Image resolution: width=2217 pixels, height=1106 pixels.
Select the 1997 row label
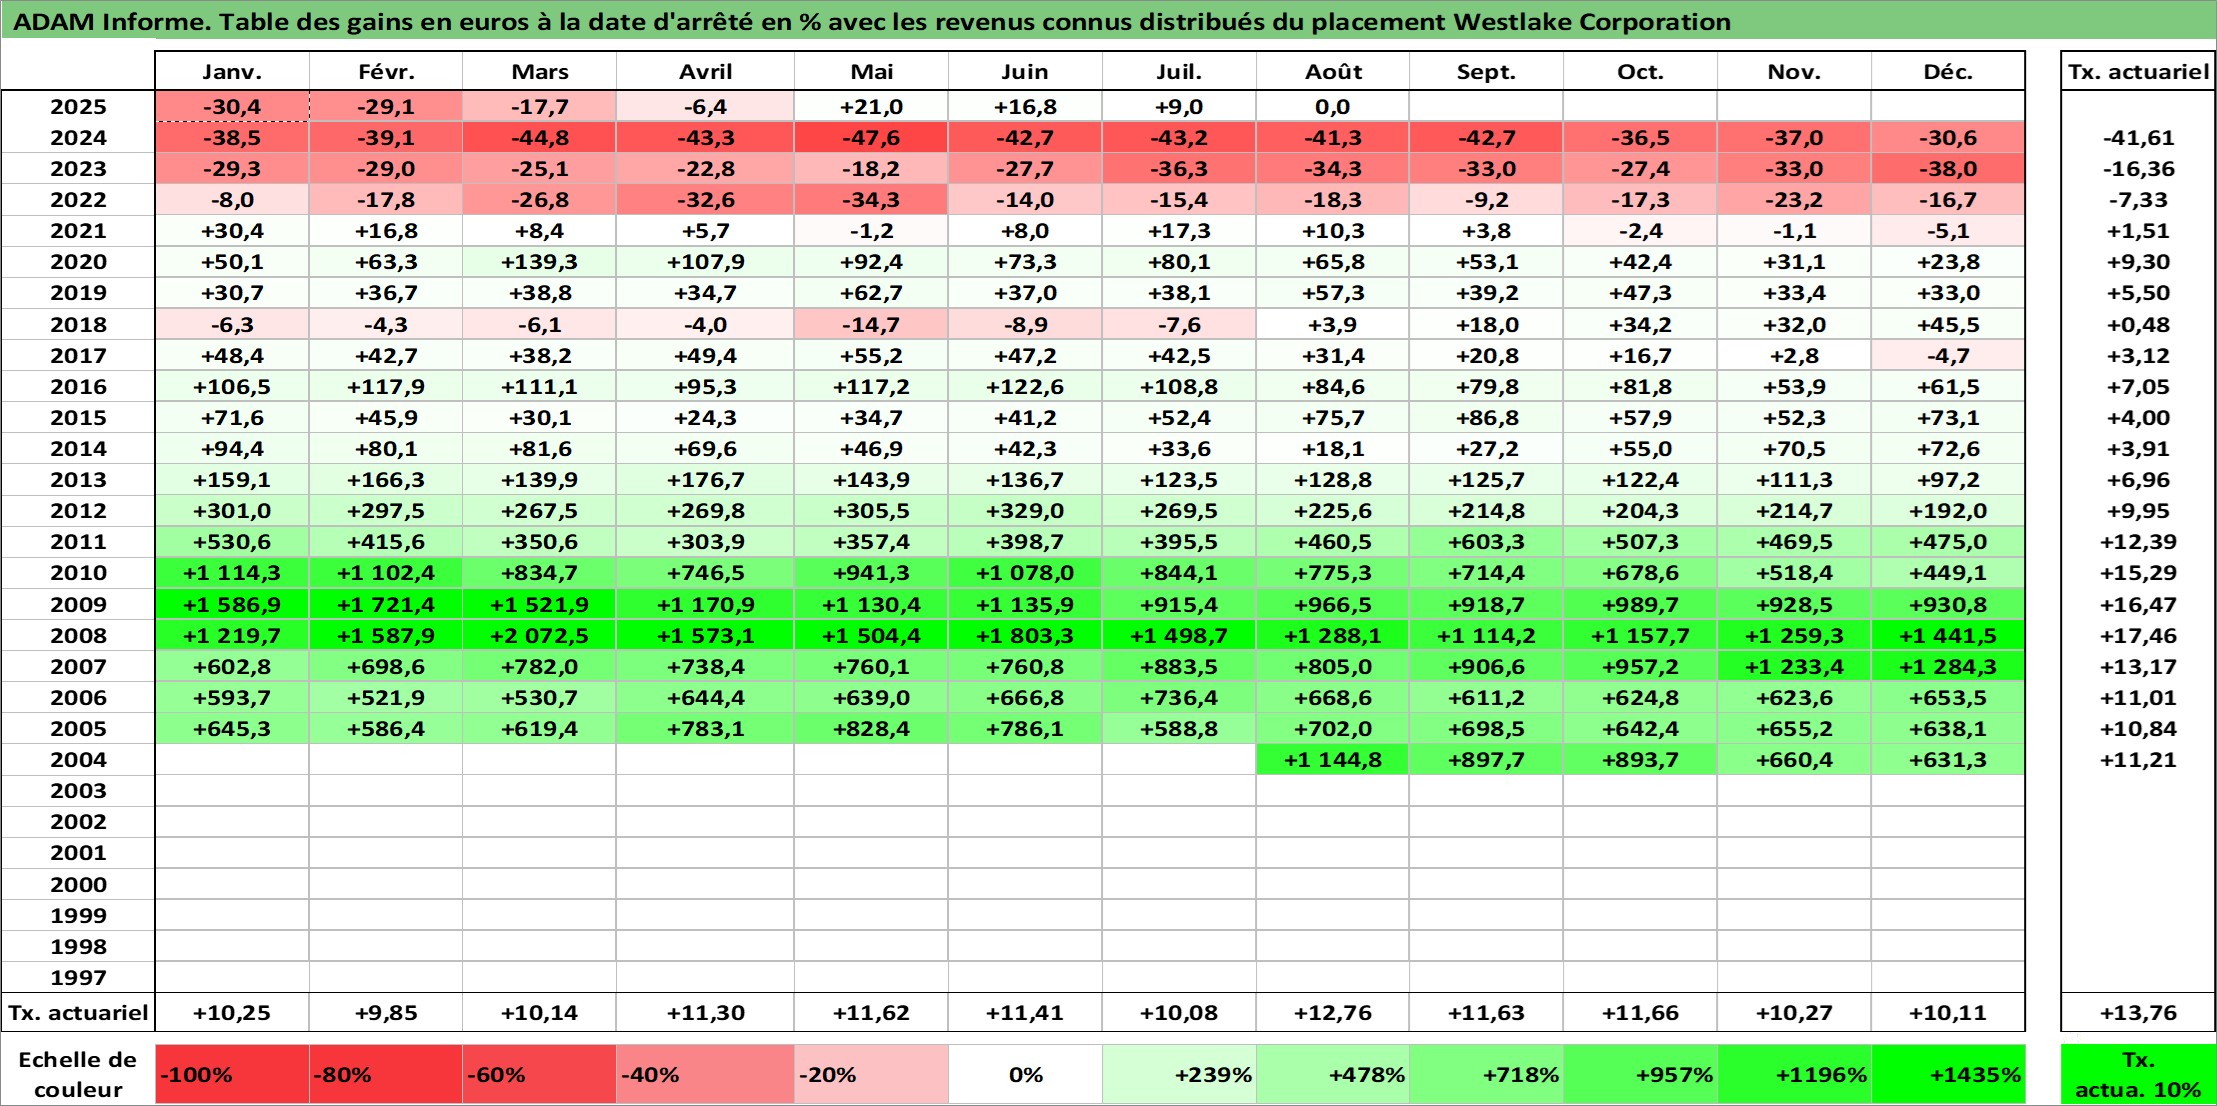coord(78,977)
